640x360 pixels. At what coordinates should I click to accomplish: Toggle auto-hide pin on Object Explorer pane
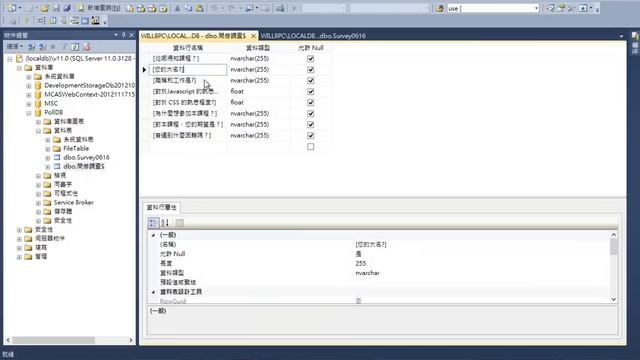pos(124,36)
